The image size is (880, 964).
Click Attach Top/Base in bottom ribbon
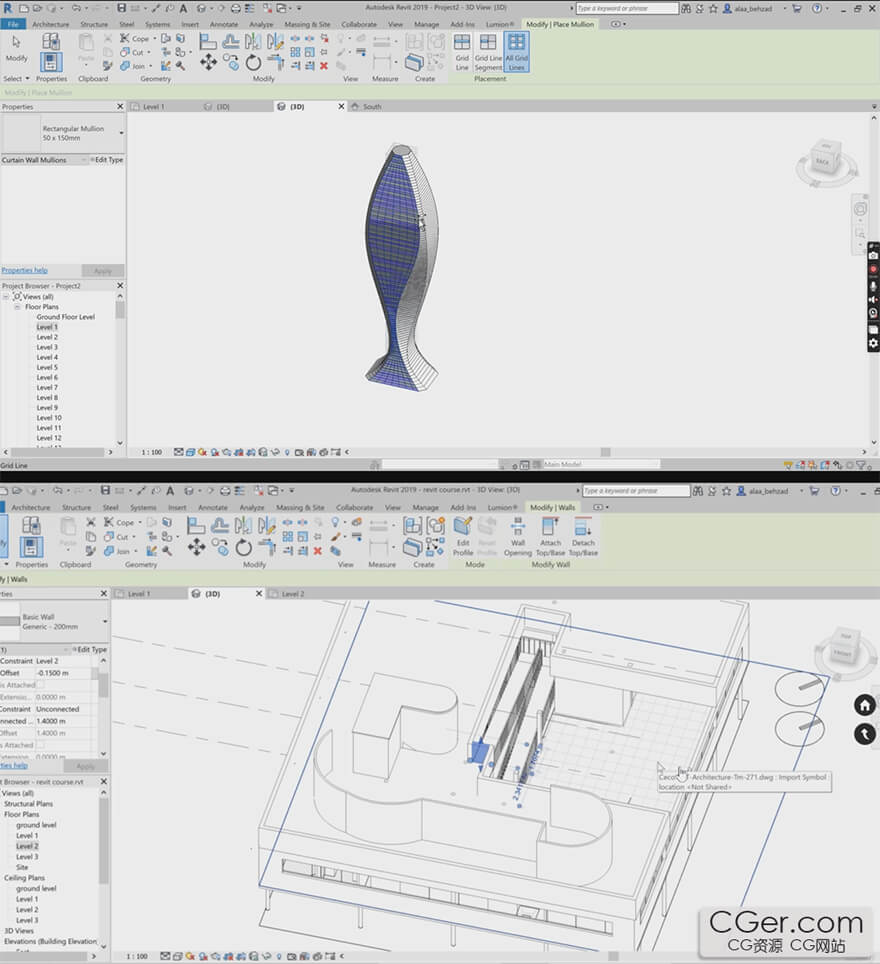click(550, 536)
